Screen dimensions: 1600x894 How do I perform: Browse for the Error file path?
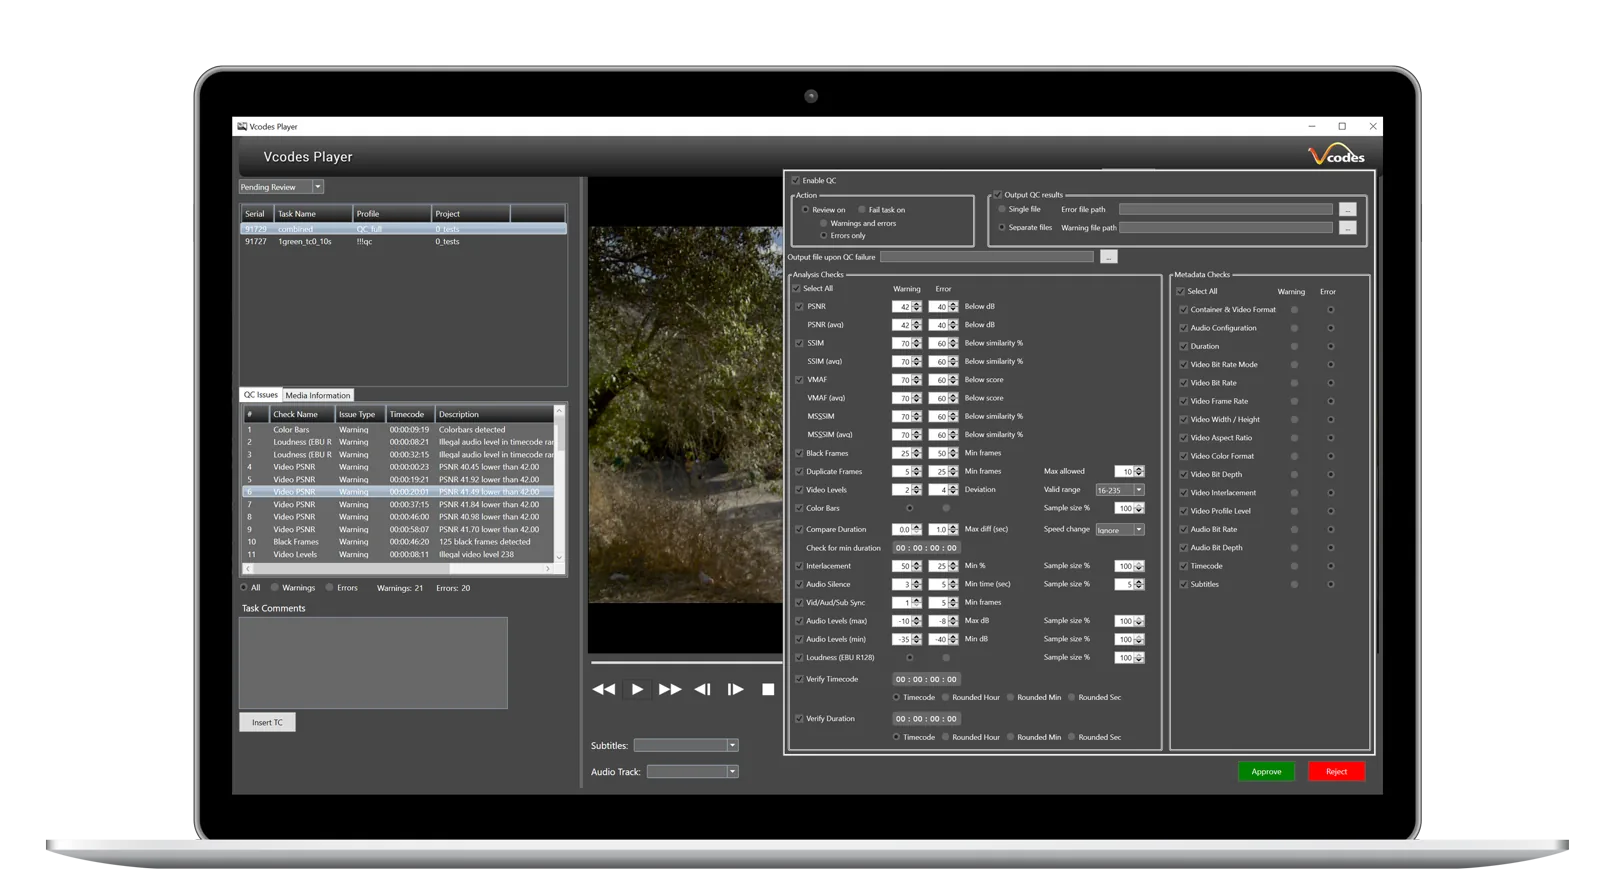coord(1348,210)
